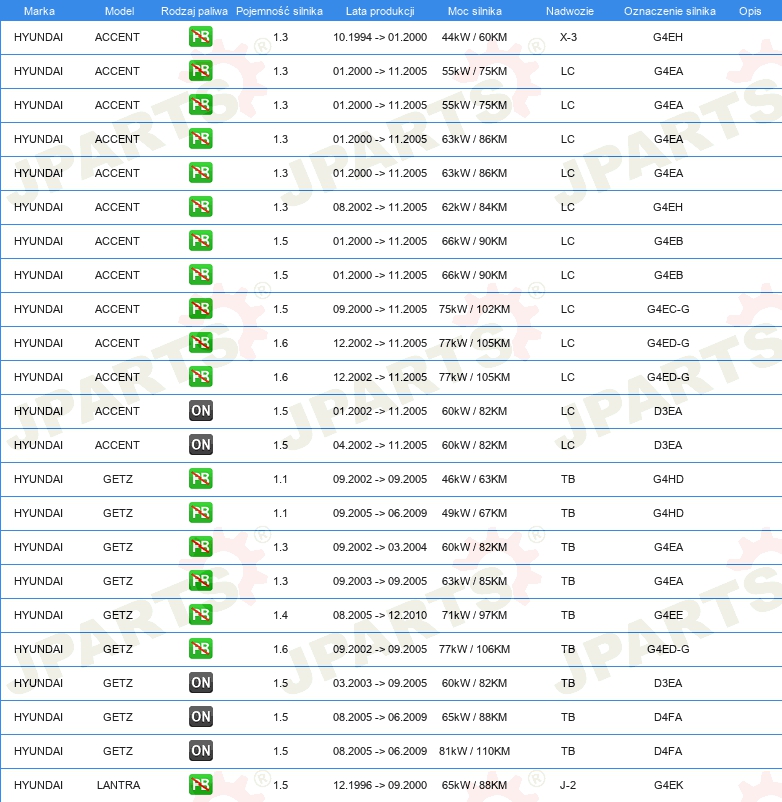Select the 49kW / 67KM power cell
Viewport: 782px width, 802px height.
pyautogui.click(x=474, y=513)
